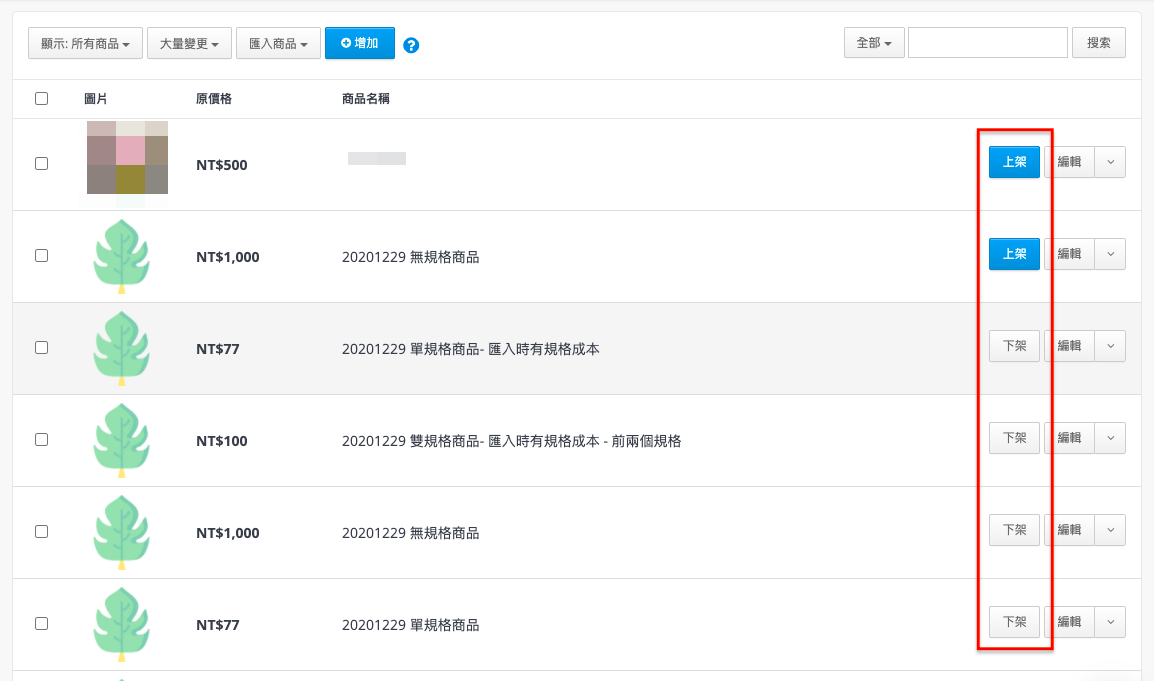Toggle the select-all checkbox in table header
The width and height of the screenshot is (1154, 681).
tap(41, 98)
